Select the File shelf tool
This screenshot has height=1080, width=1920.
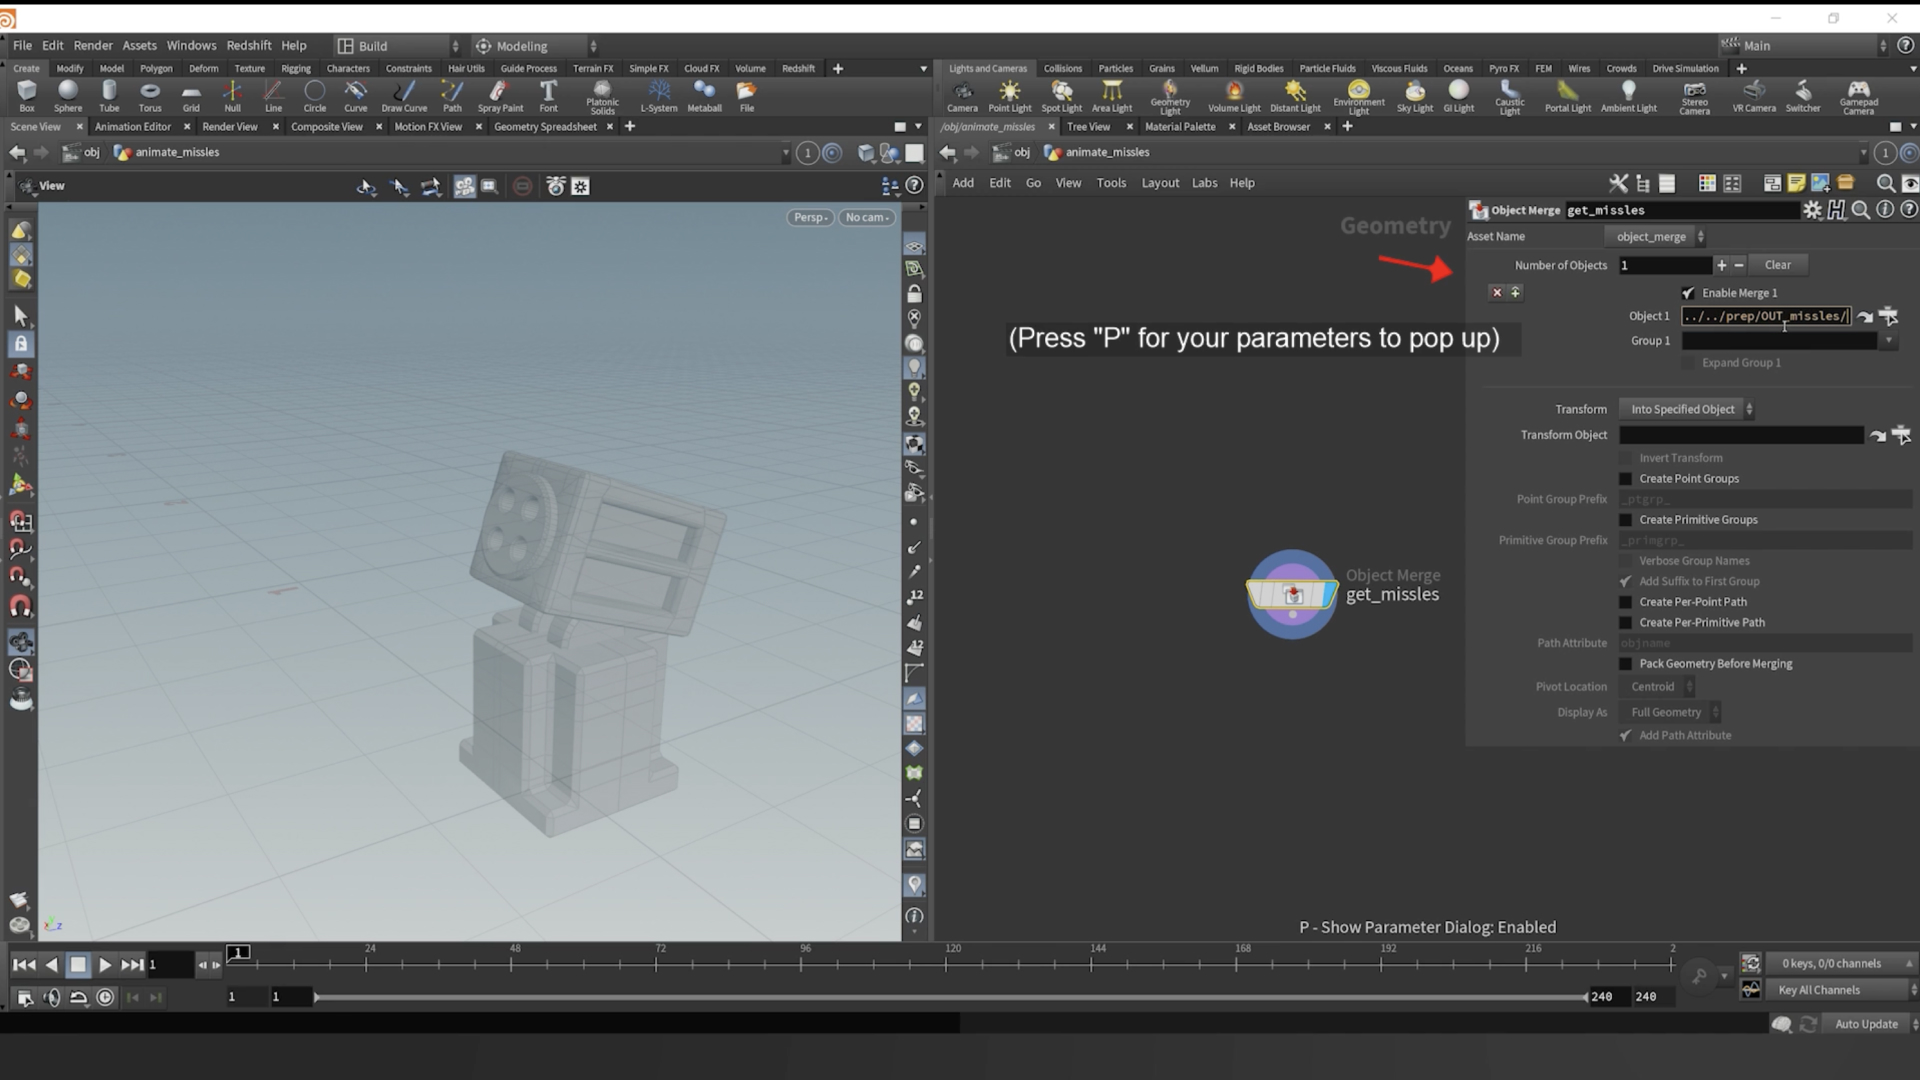point(747,96)
